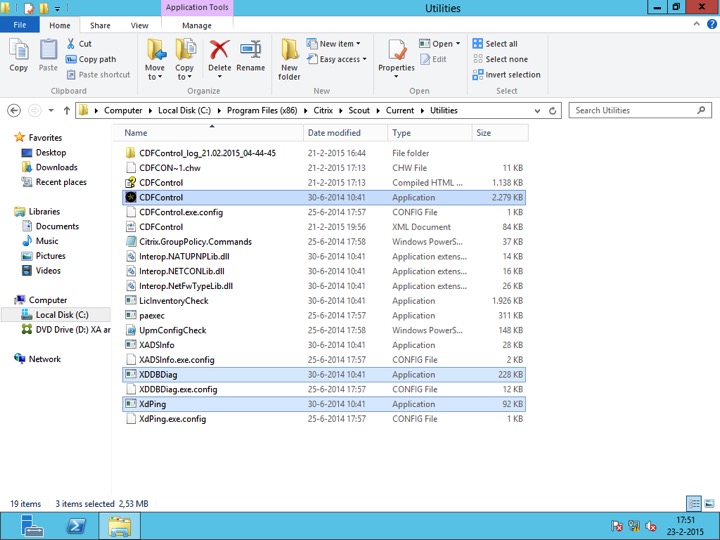Screen dimensions: 720x540
Task: Sort files by the Name column header
Action: coord(208,133)
